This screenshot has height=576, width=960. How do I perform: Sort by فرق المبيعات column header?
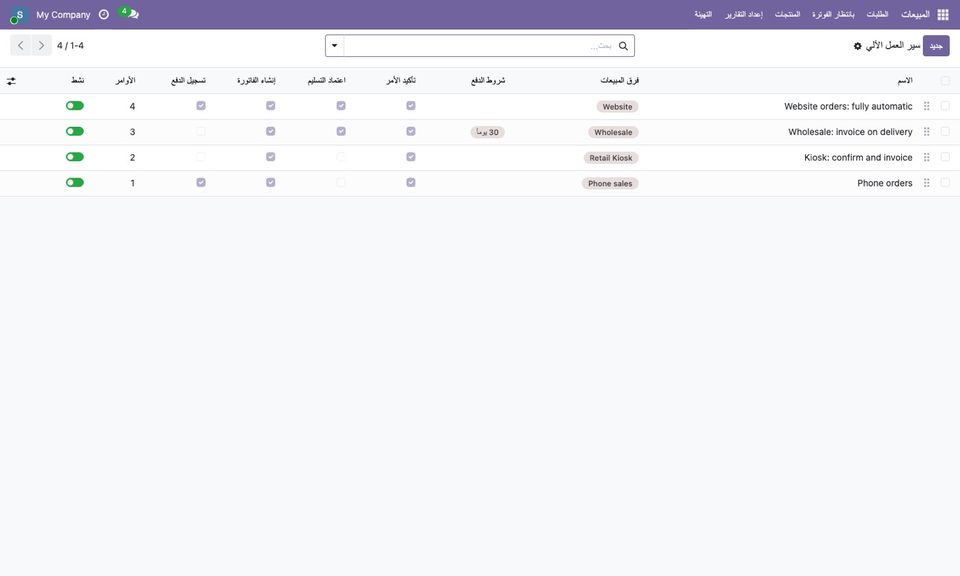click(x=619, y=81)
